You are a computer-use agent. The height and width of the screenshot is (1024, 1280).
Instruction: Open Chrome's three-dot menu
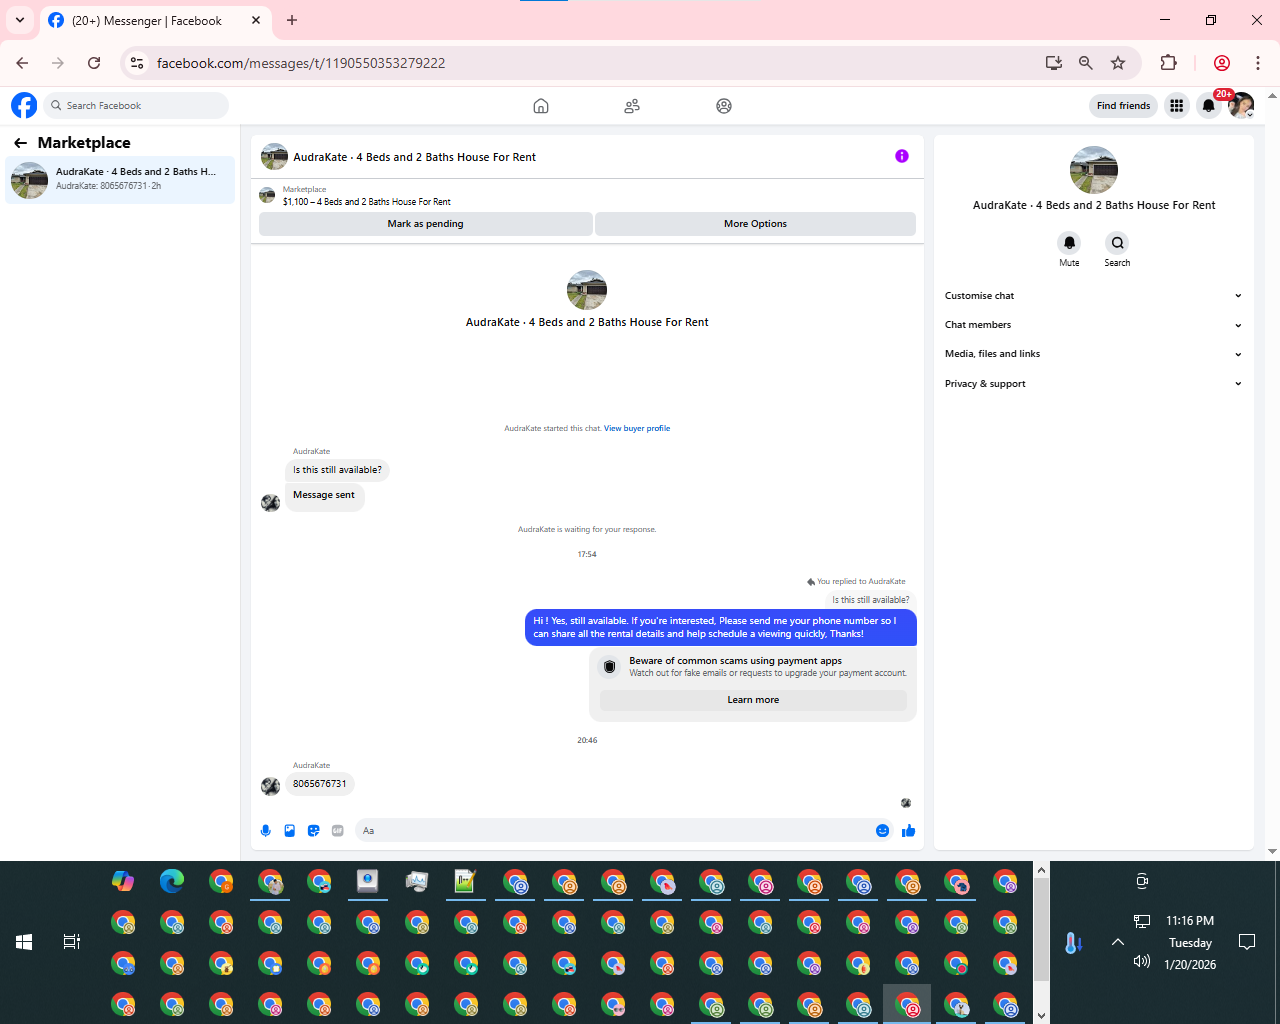tap(1258, 63)
